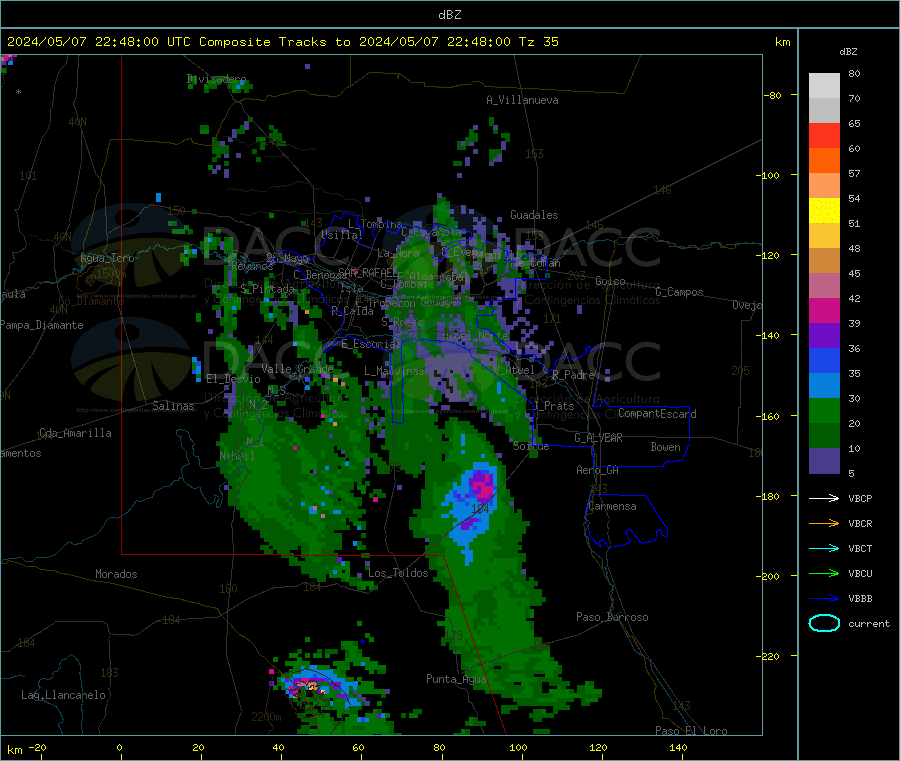Pick the light grey 70 dBZ swatch
The height and width of the screenshot is (761, 900).
pos(824,86)
